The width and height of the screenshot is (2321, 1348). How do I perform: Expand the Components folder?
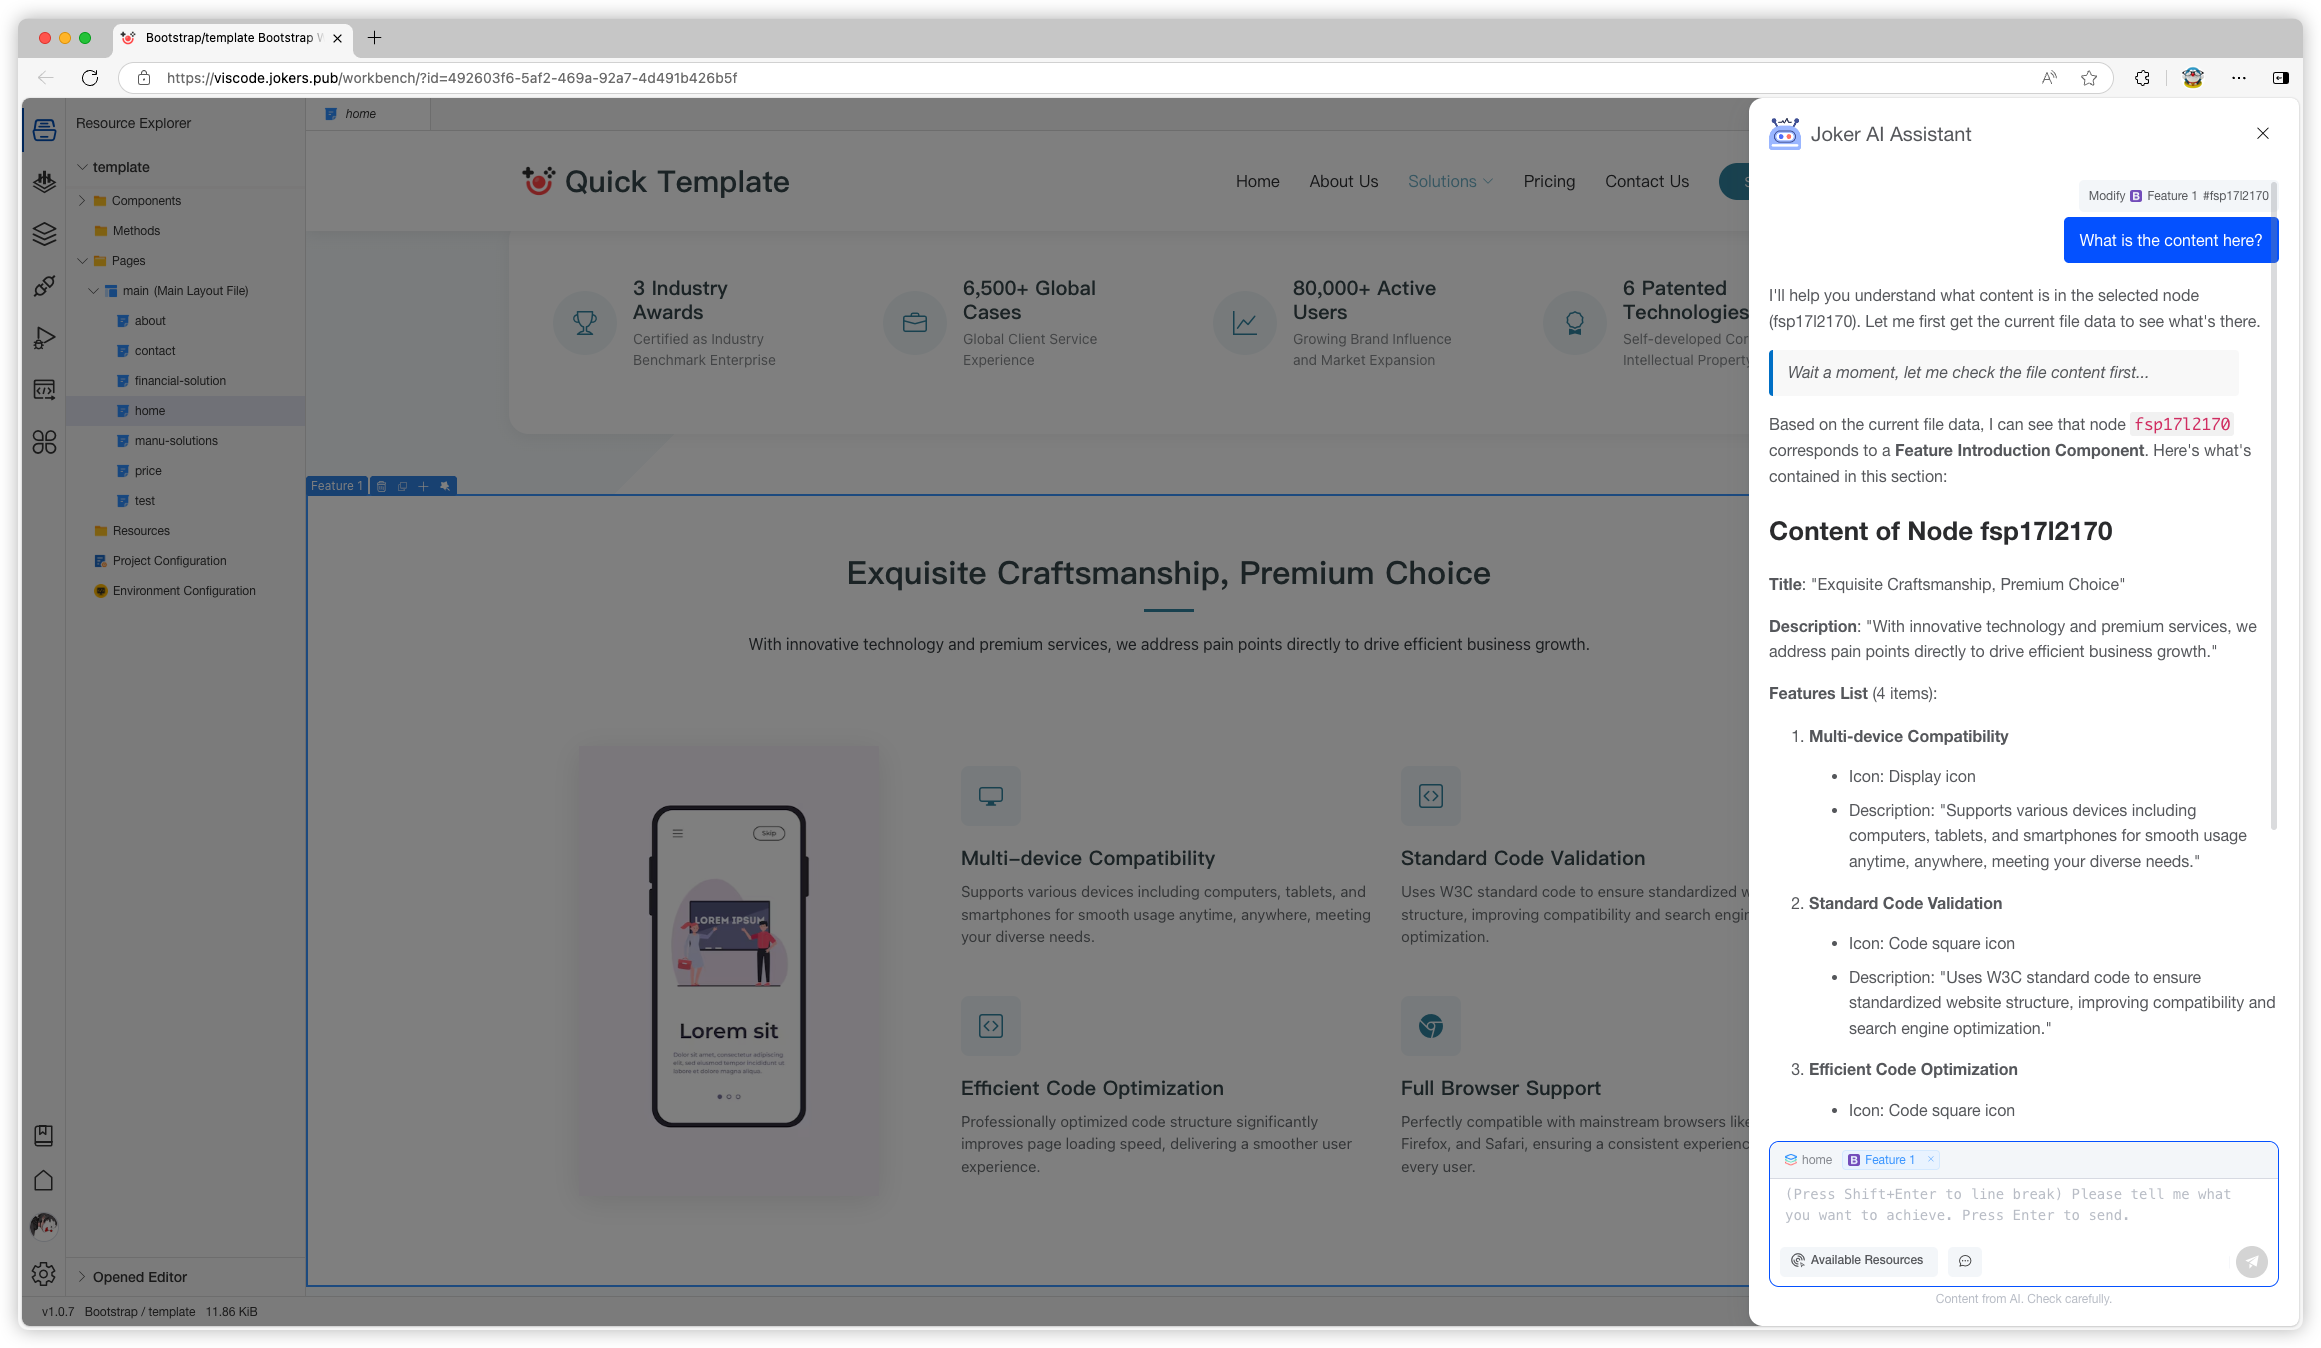[x=83, y=201]
